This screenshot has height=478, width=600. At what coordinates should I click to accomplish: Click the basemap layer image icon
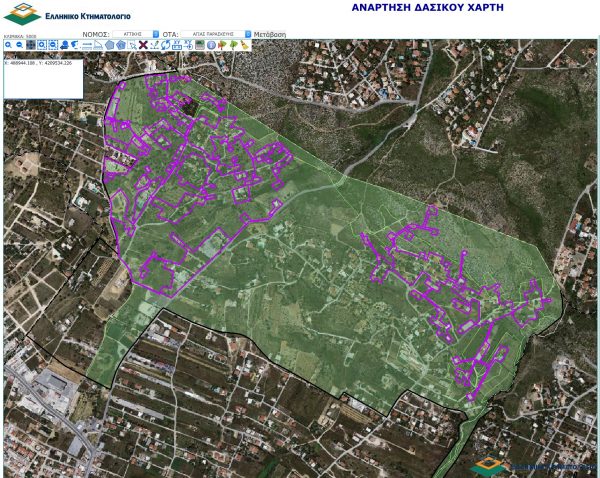click(x=199, y=45)
